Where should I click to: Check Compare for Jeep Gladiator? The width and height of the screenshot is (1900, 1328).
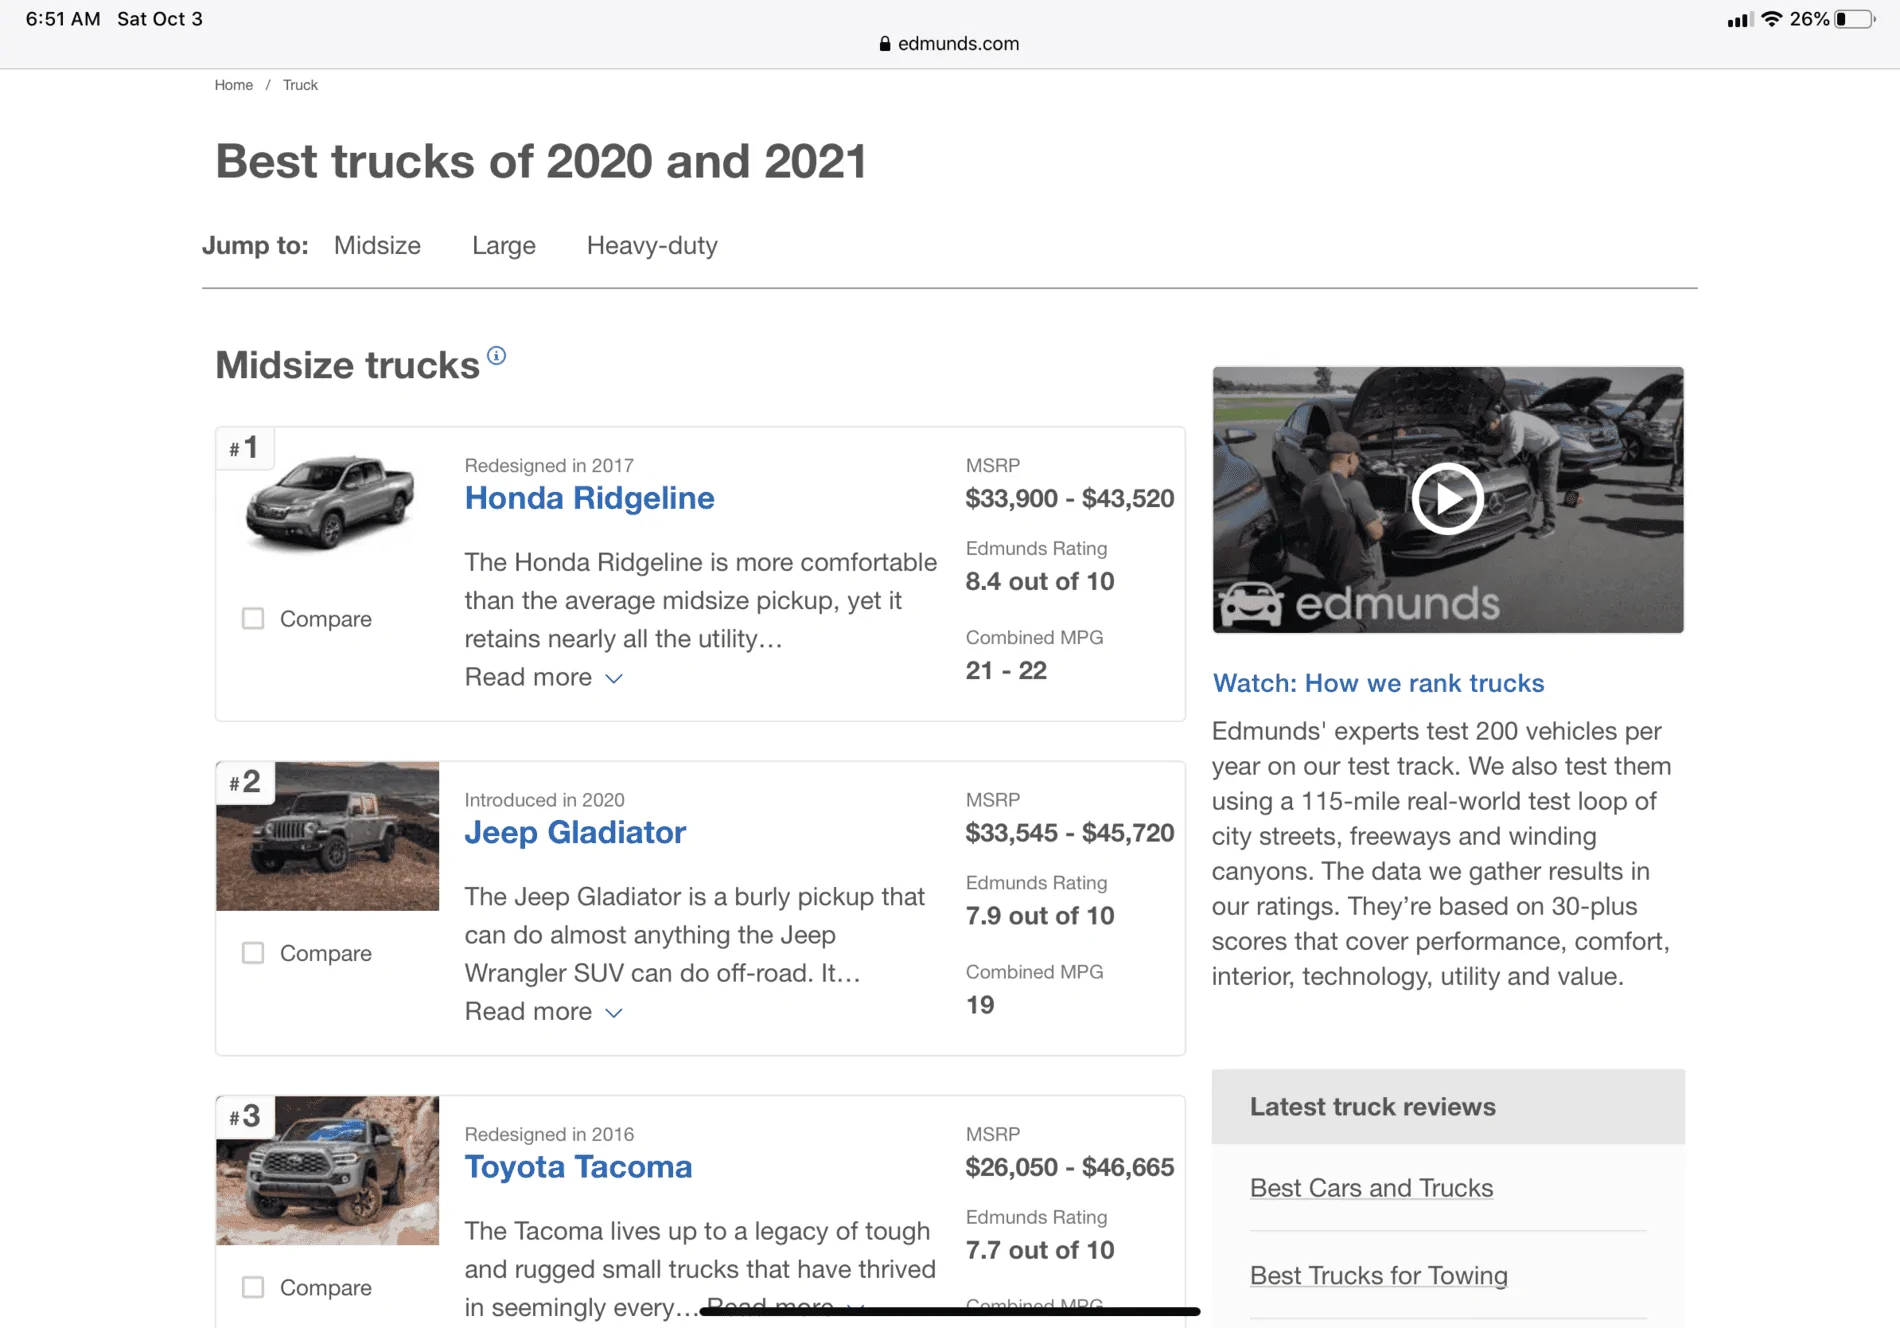[x=253, y=952]
